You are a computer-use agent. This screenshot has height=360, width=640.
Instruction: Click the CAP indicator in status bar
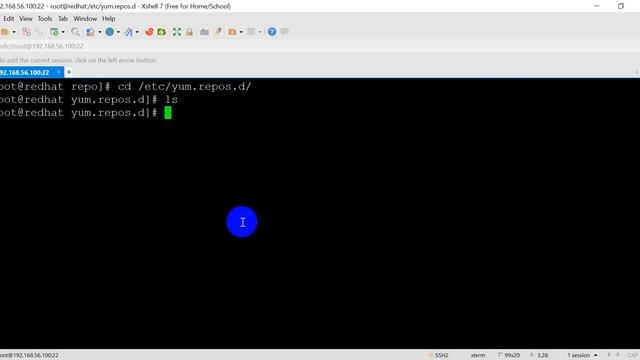point(633,355)
